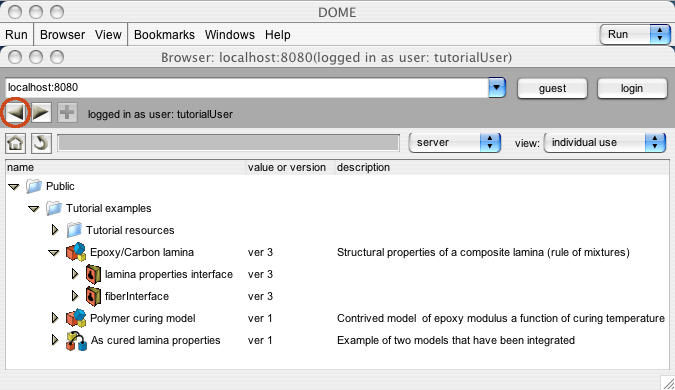Select lamina properties interface label

click(x=169, y=274)
